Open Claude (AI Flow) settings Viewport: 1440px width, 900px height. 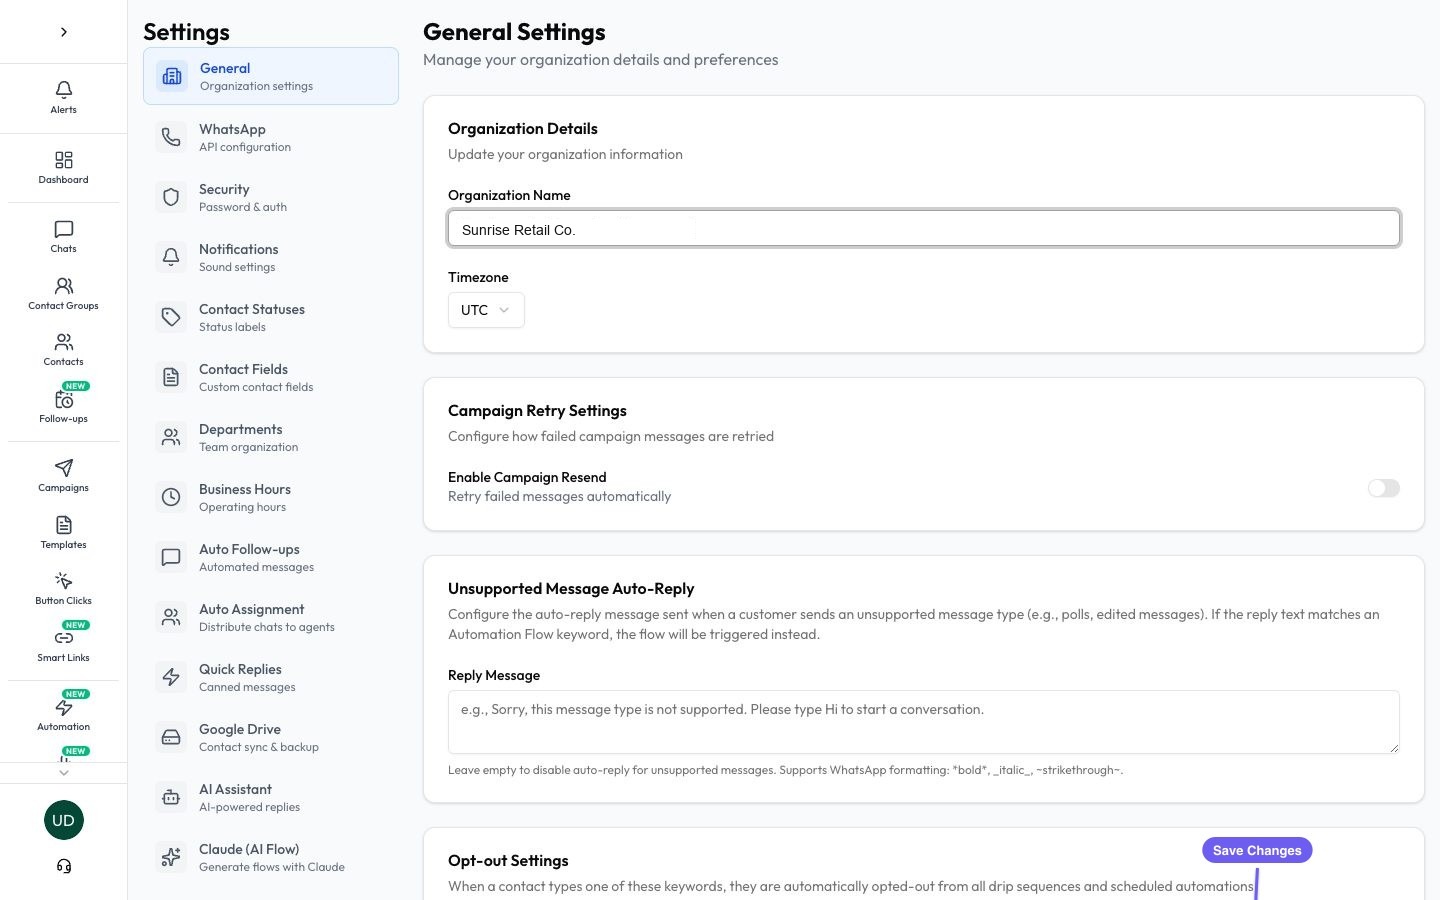tap(271, 857)
